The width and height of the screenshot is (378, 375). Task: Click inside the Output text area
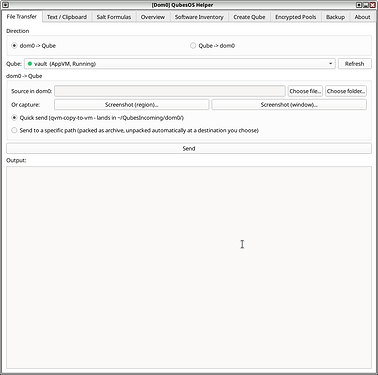coord(189,267)
